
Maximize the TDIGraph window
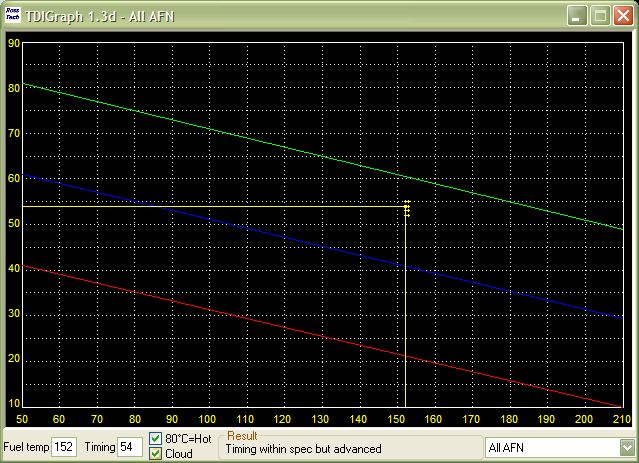tap(600, 16)
